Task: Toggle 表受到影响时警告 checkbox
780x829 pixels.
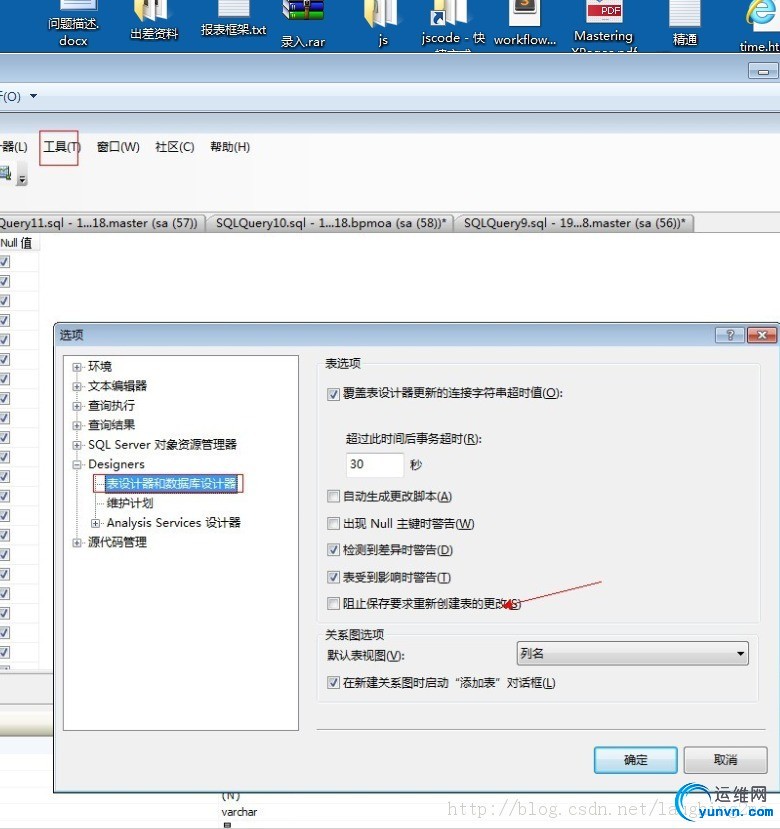Action: [x=333, y=577]
